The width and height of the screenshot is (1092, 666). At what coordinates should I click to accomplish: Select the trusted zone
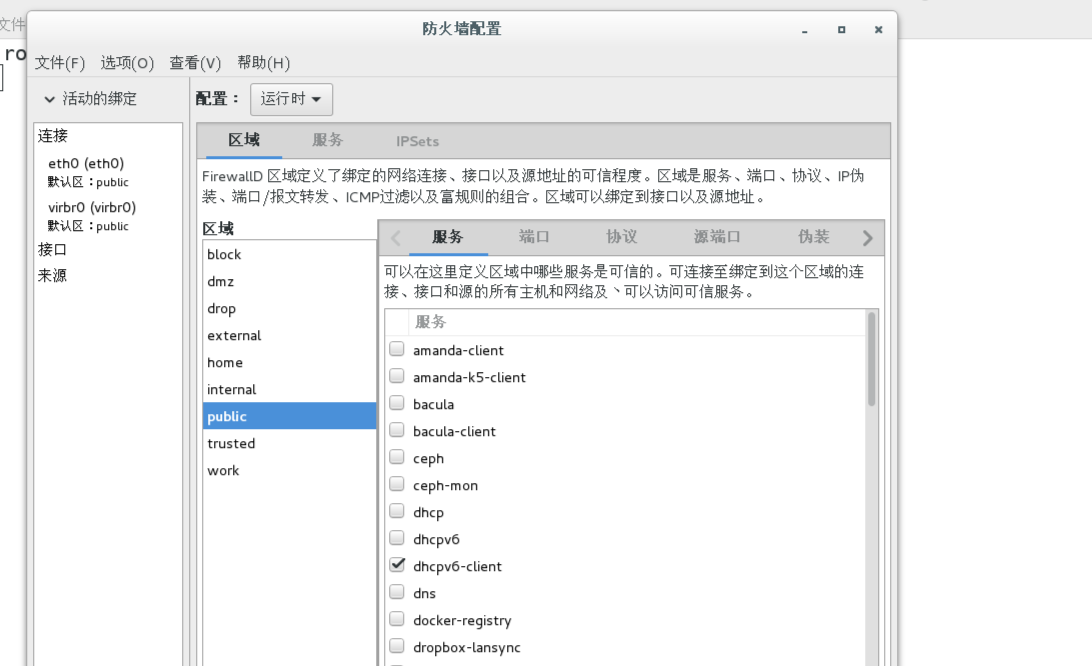click(289, 443)
